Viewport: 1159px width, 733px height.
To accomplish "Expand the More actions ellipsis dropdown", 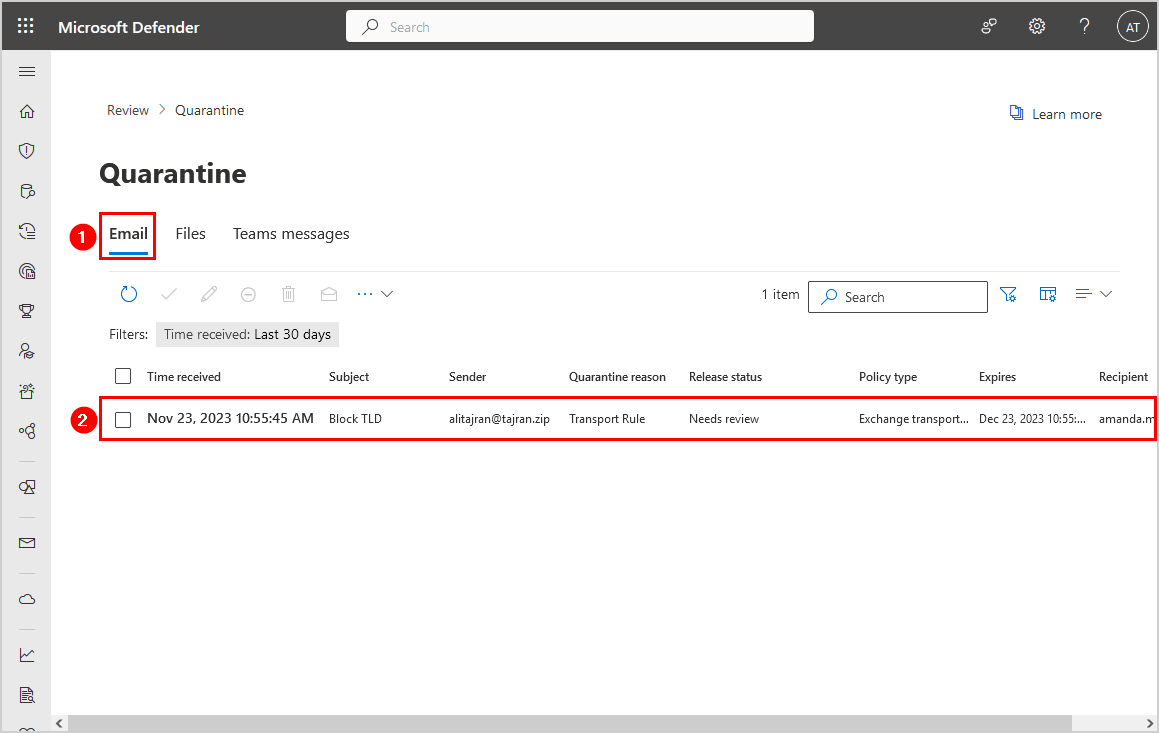I will (x=375, y=294).
